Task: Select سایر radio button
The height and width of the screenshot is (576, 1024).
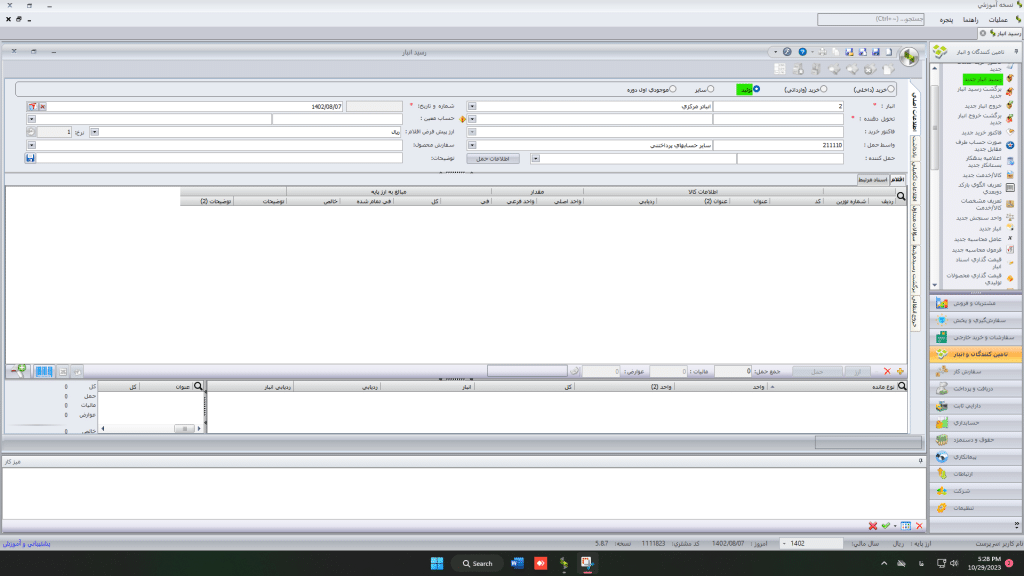Action: coord(711,89)
